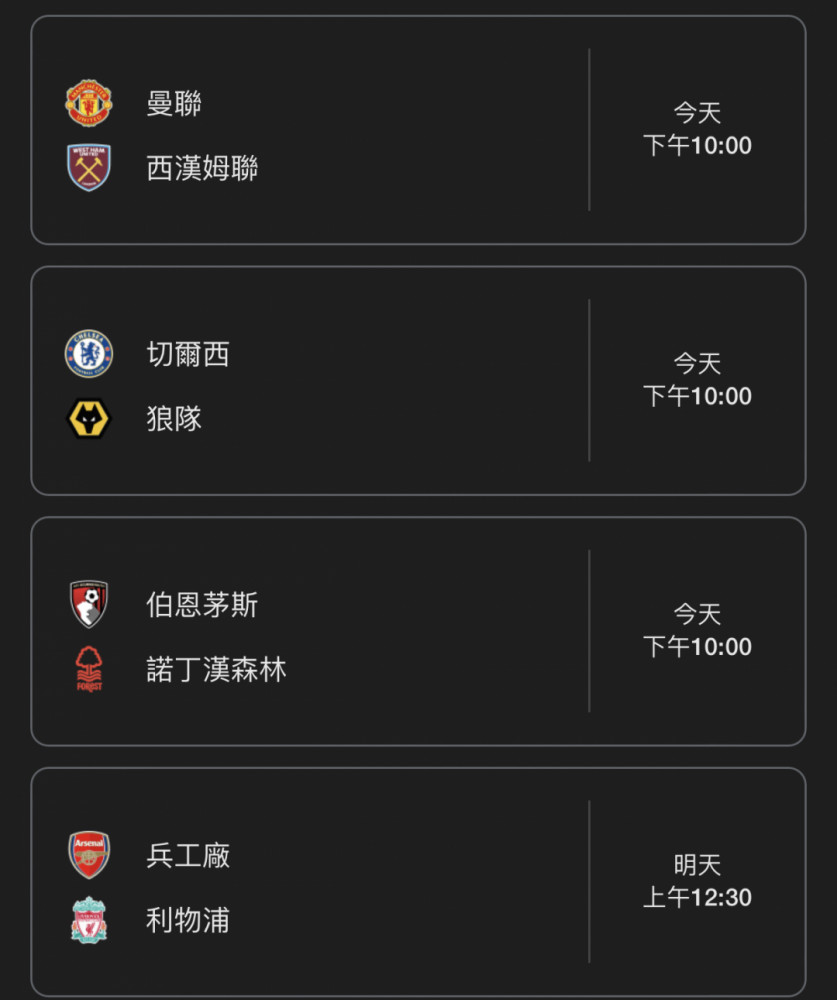Click the Wolves wolf-head logo

89,418
